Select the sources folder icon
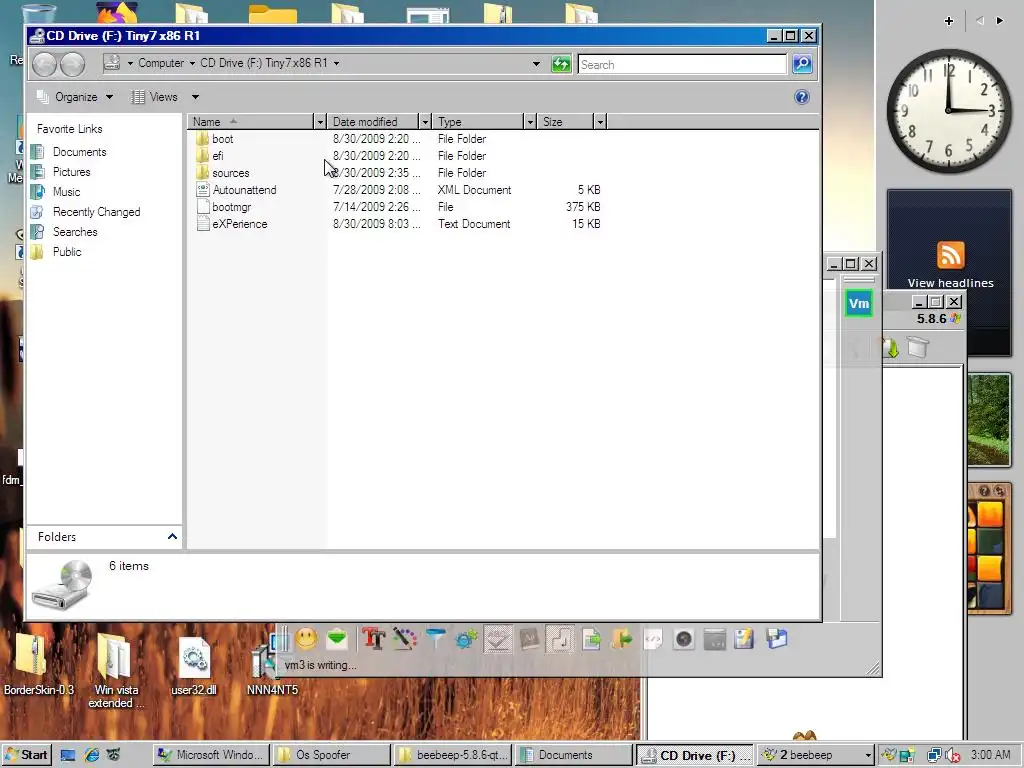 coord(202,173)
